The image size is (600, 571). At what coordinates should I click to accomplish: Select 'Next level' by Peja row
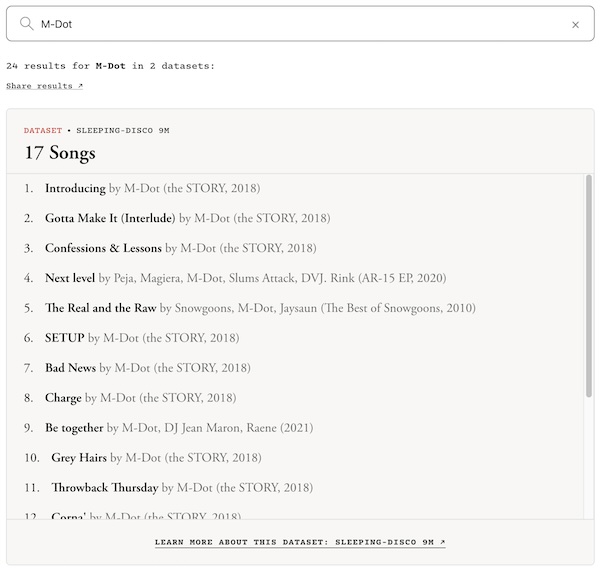pyautogui.click(x=235, y=278)
